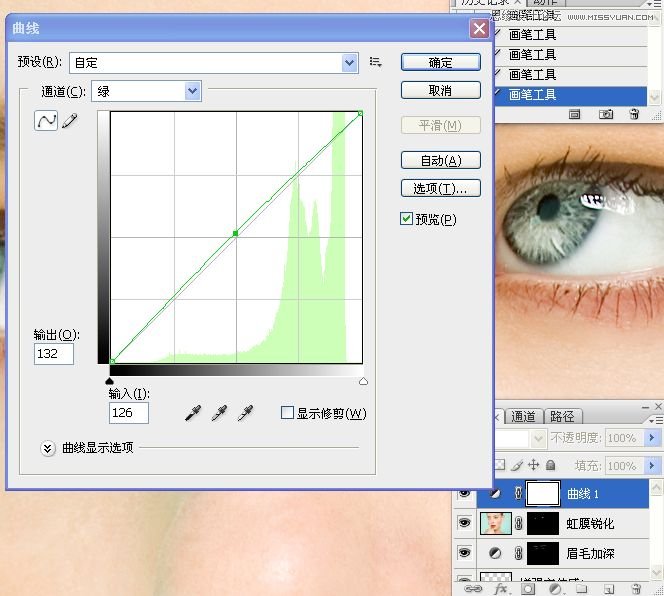
Task: Enable the 显示修剪(W) checkbox
Action: coord(287,413)
